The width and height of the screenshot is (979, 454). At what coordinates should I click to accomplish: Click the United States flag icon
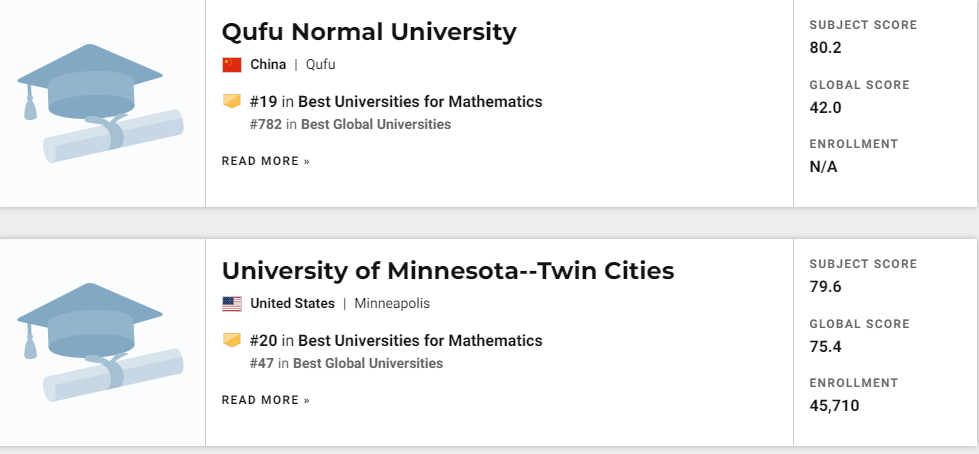pyautogui.click(x=232, y=304)
